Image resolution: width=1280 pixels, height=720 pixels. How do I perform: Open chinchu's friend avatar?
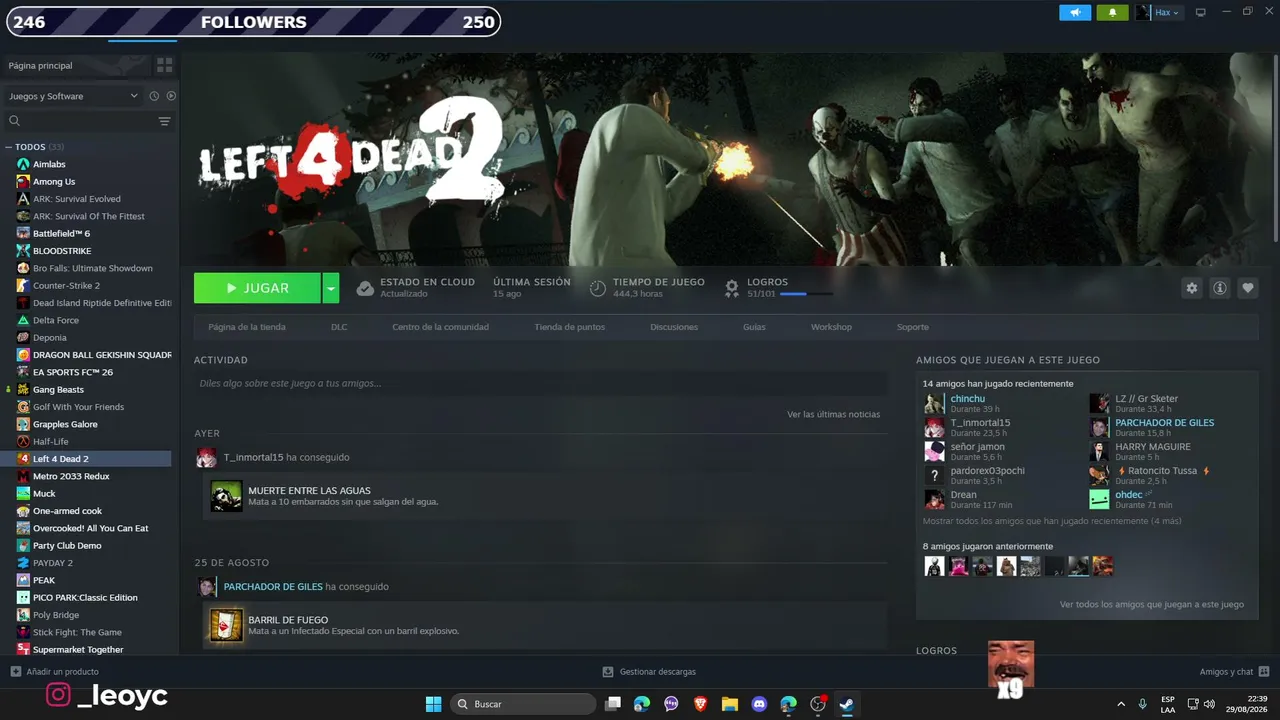[x=934, y=403]
